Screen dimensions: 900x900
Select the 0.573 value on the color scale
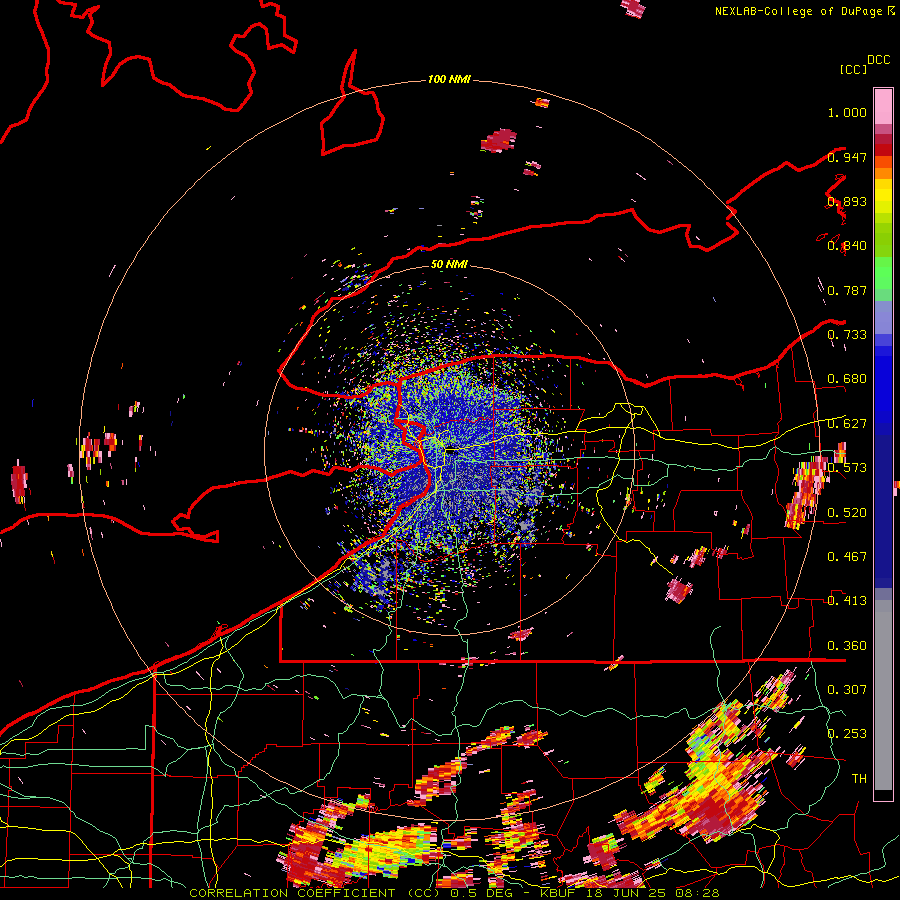pyautogui.click(x=847, y=468)
